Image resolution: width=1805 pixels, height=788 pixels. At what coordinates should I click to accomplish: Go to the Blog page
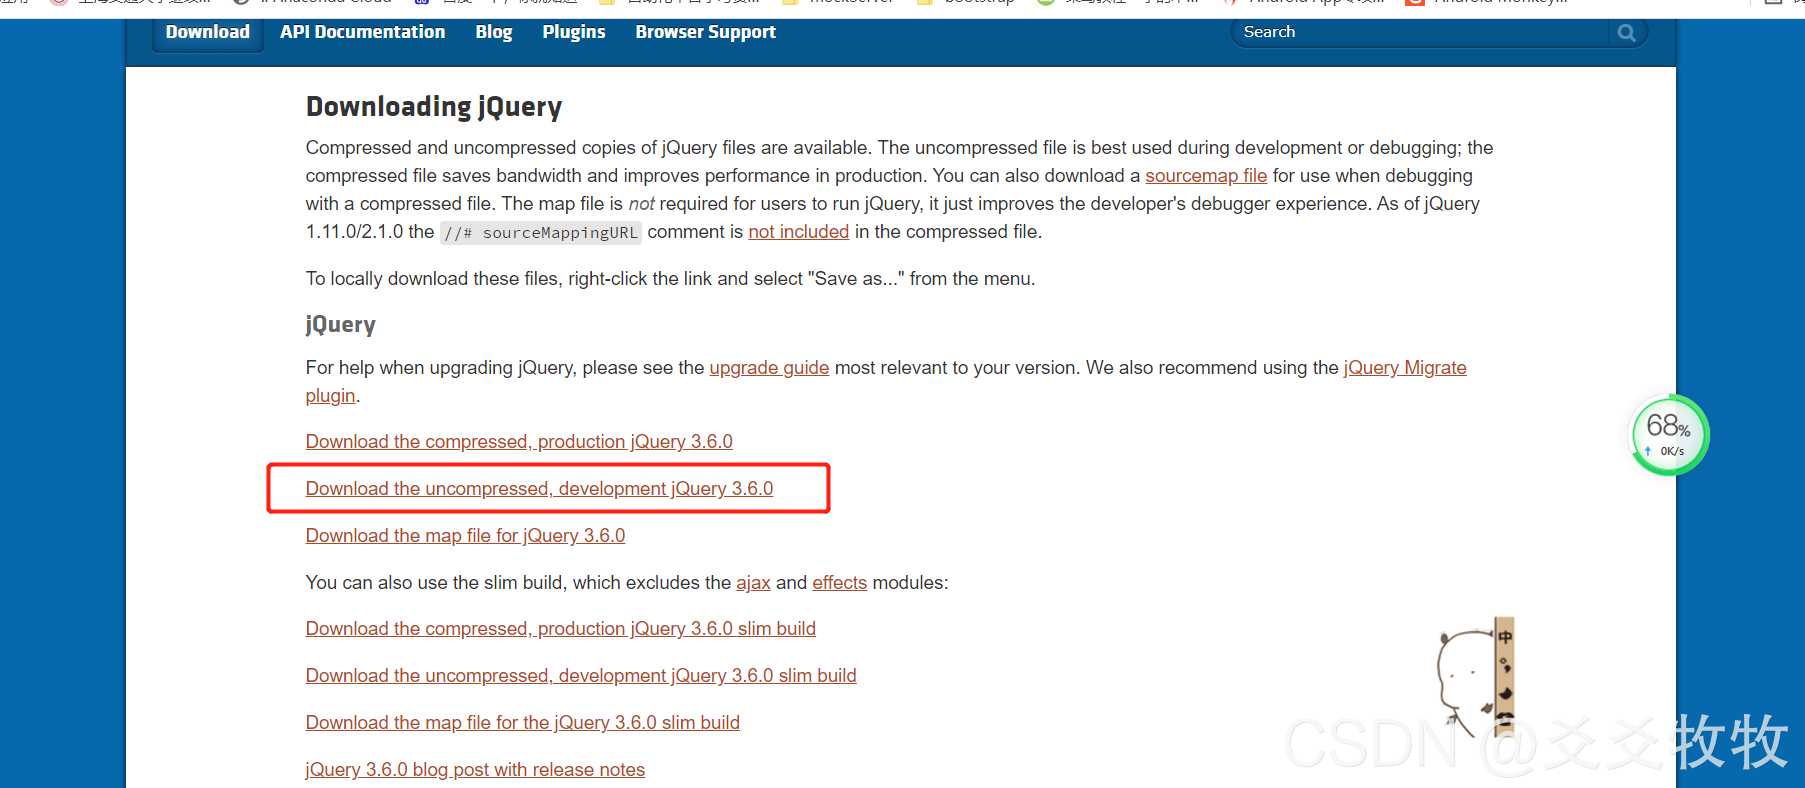(x=494, y=32)
